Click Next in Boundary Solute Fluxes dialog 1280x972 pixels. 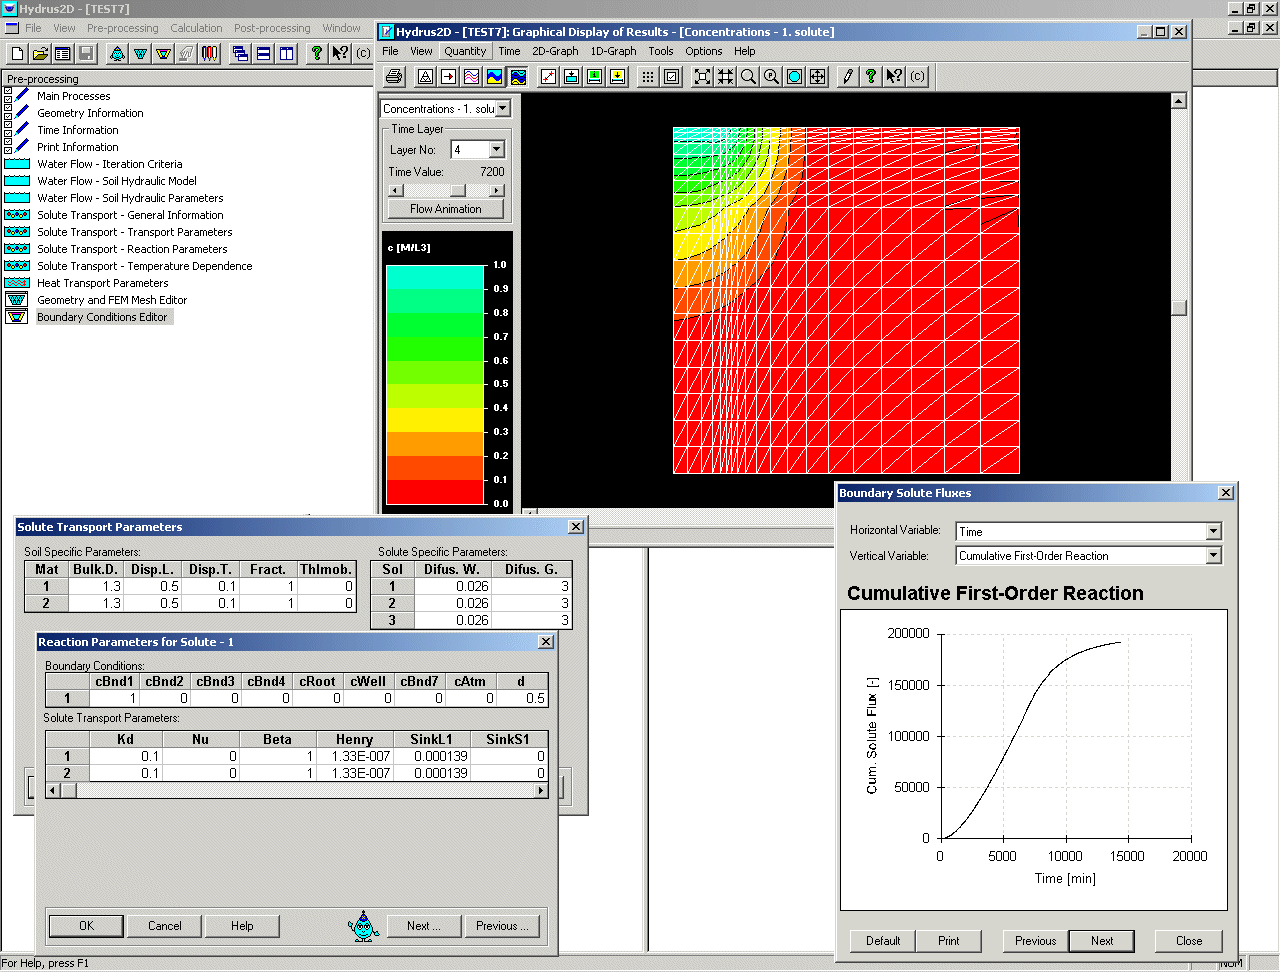pos(1102,941)
